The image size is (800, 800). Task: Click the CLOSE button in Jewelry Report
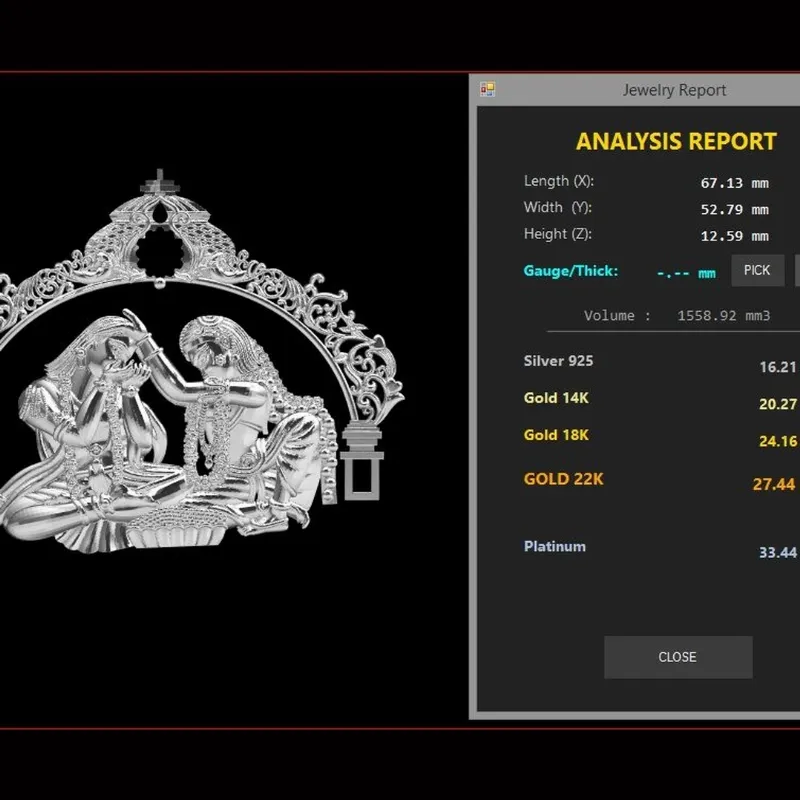click(x=678, y=657)
